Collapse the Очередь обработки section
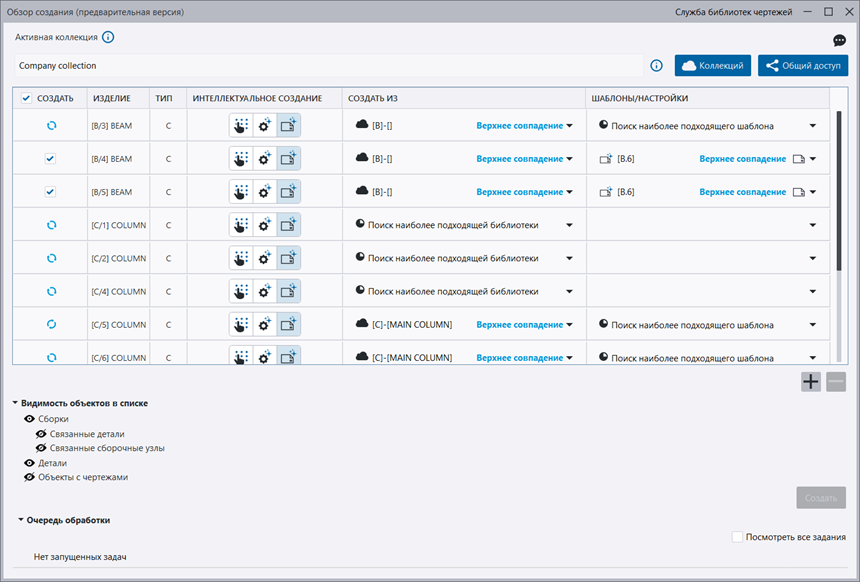 pyautogui.click(x=21, y=519)
